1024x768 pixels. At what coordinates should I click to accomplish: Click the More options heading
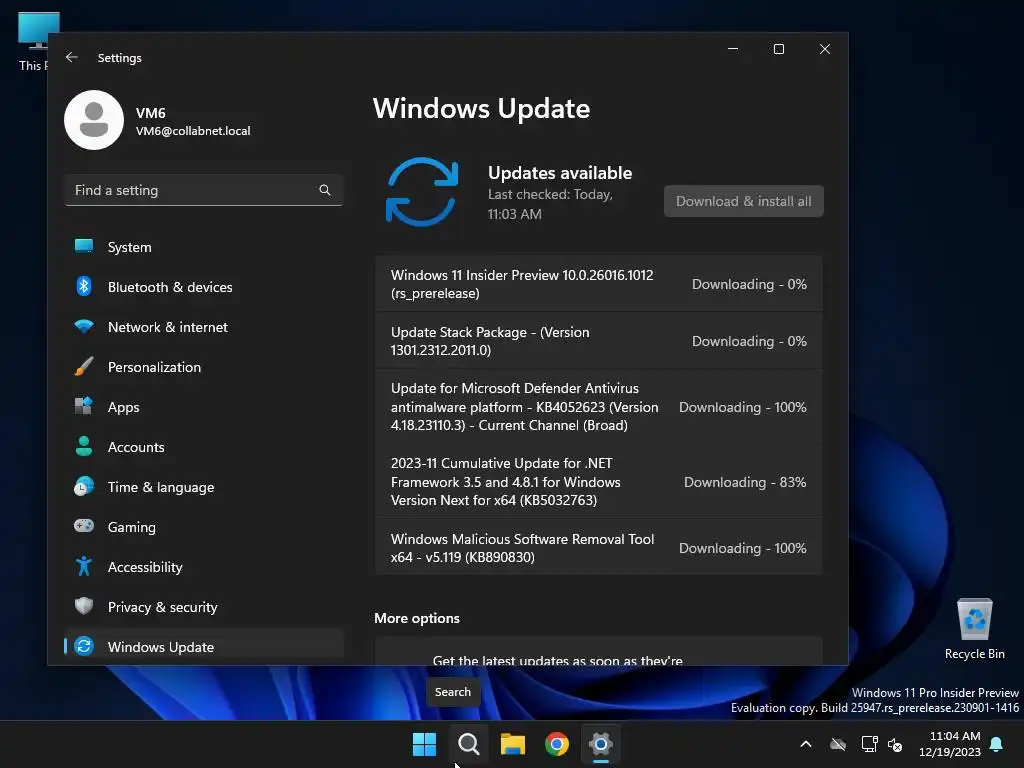click(417, 618)
